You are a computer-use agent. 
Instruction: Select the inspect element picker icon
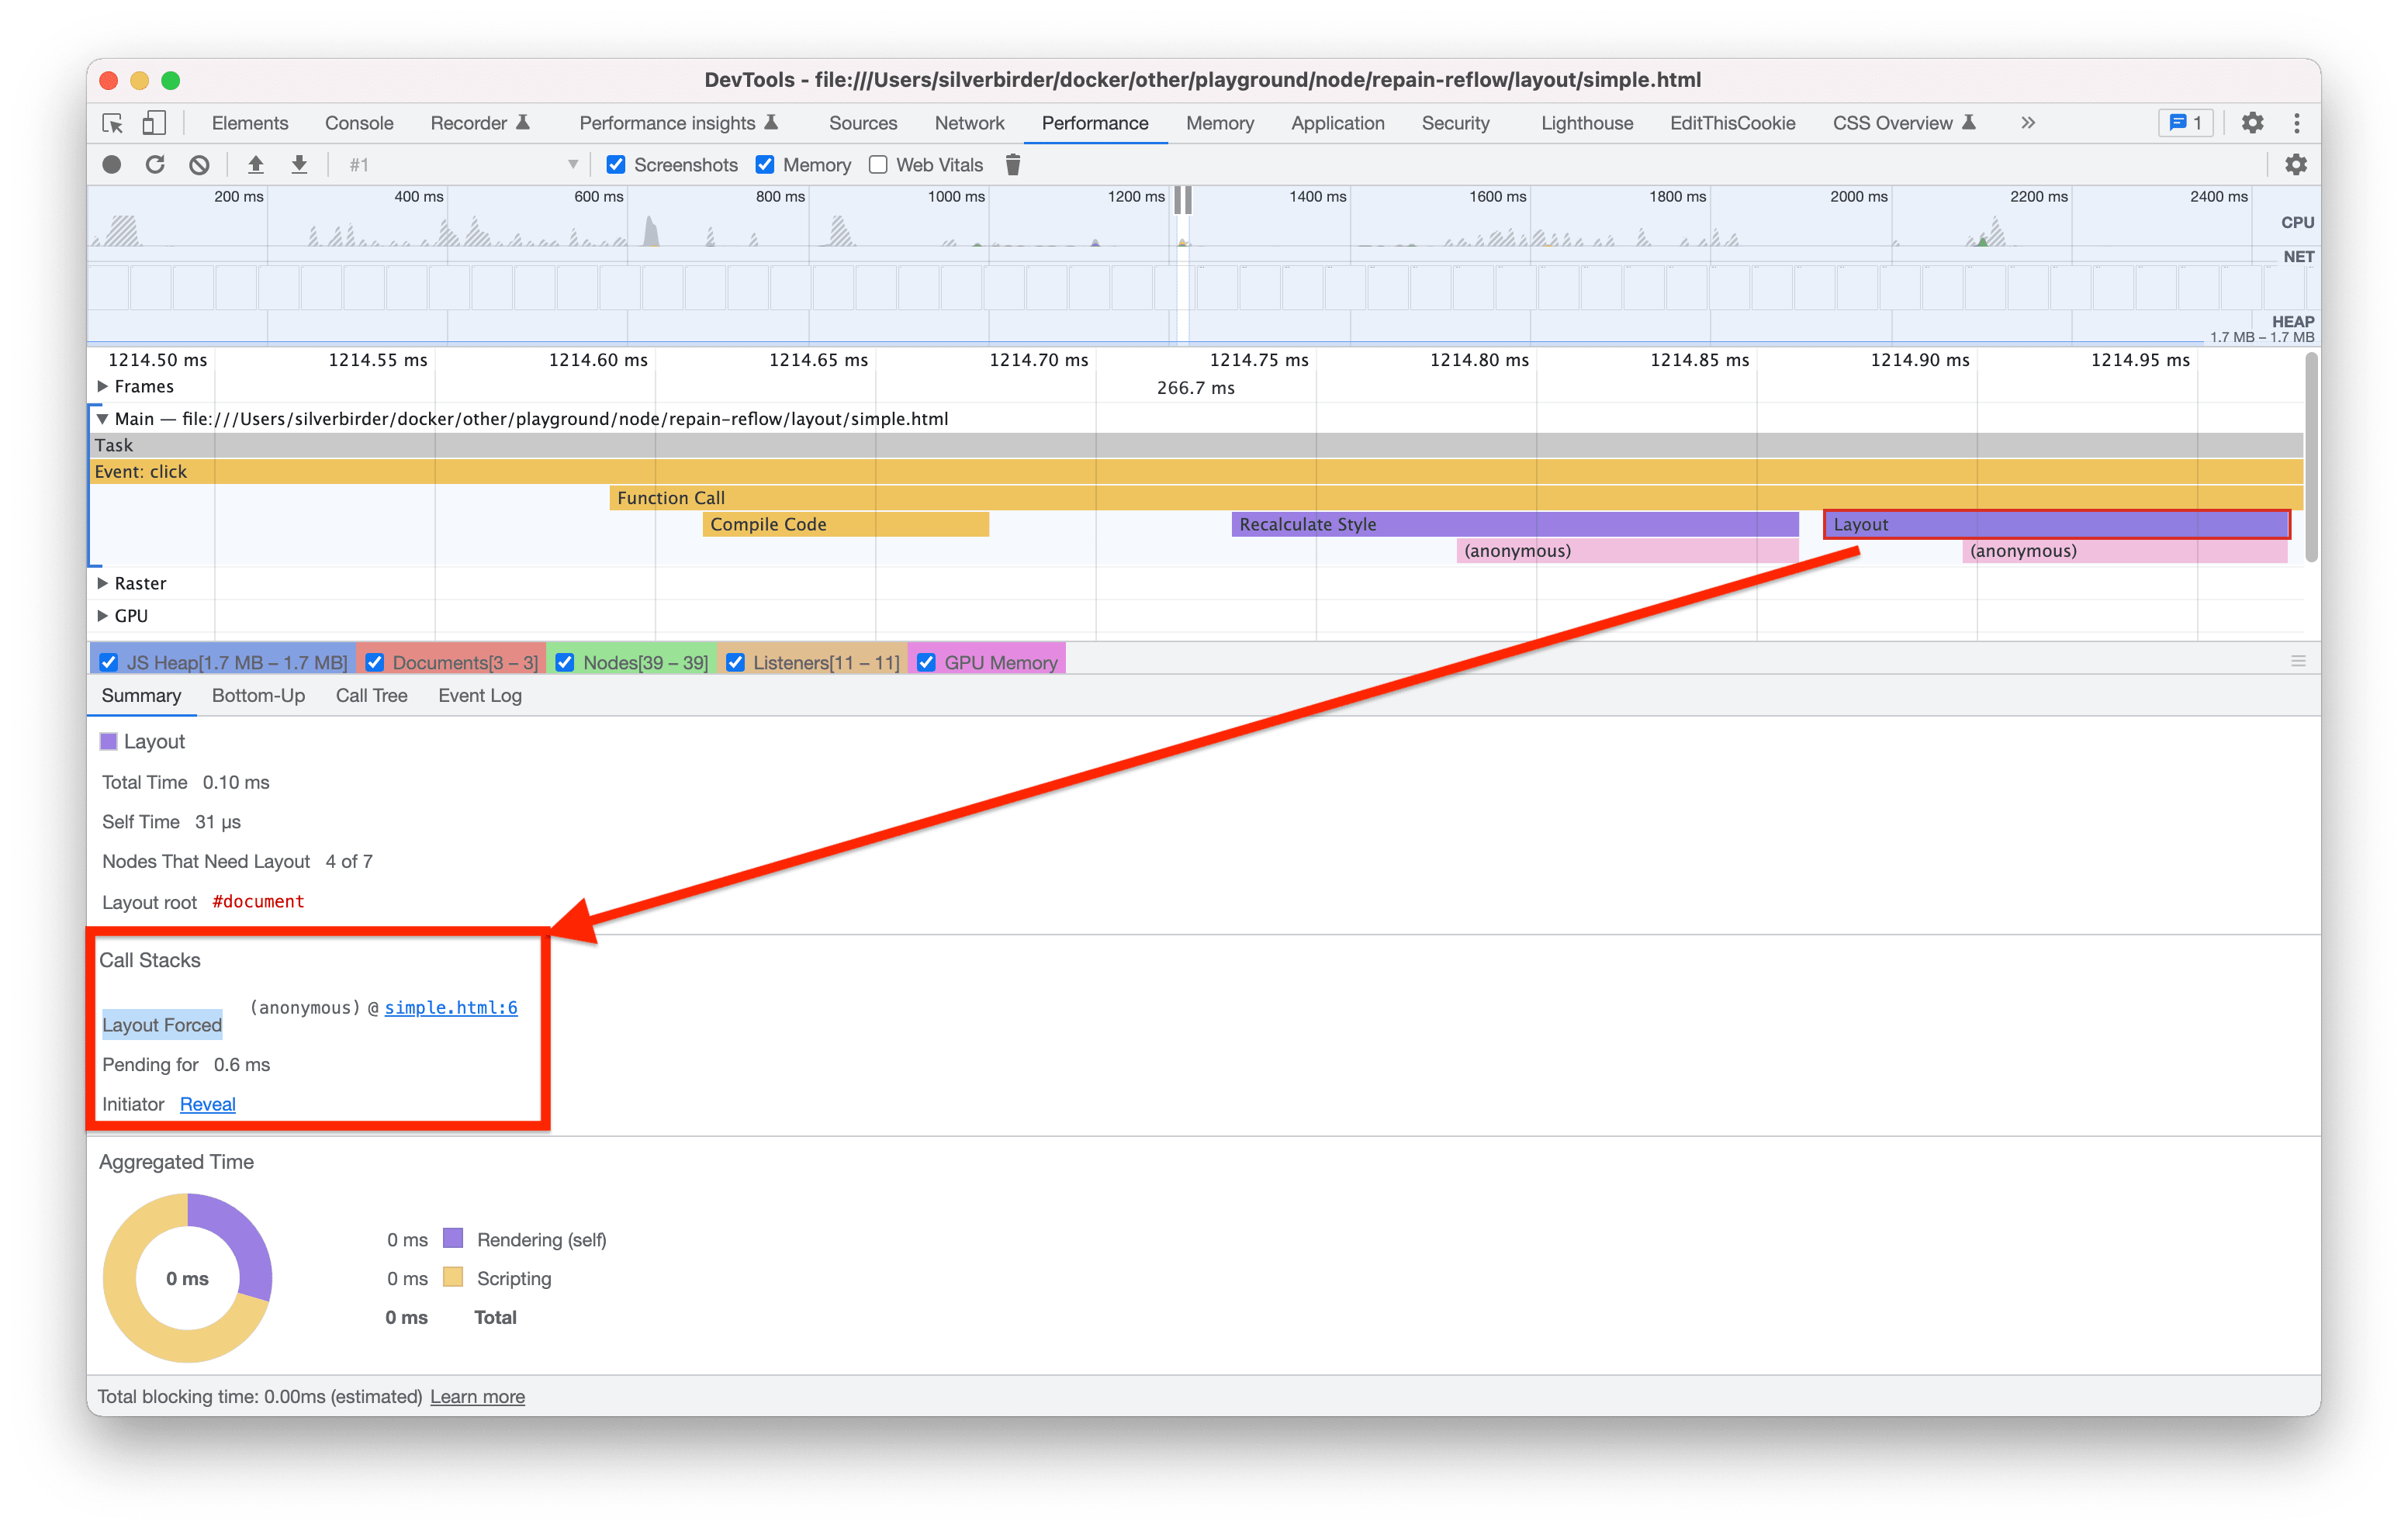coord(113,123)
